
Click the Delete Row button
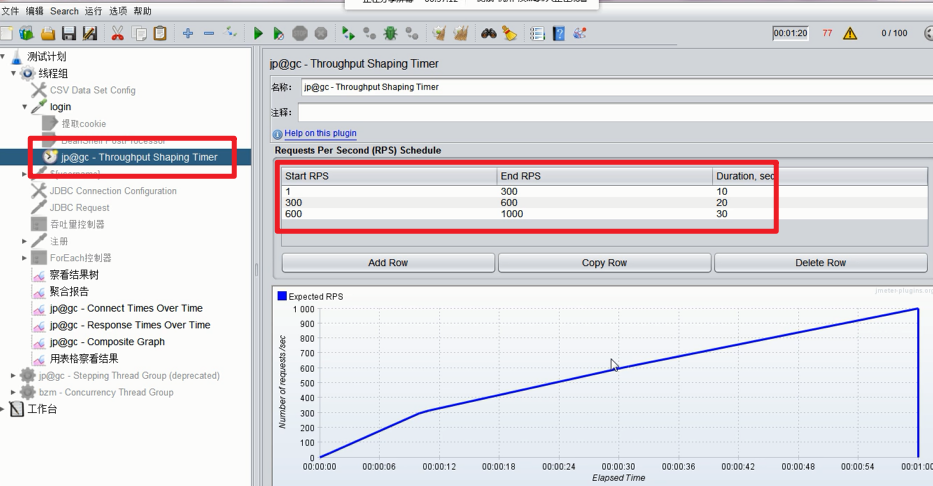point(821,263)
